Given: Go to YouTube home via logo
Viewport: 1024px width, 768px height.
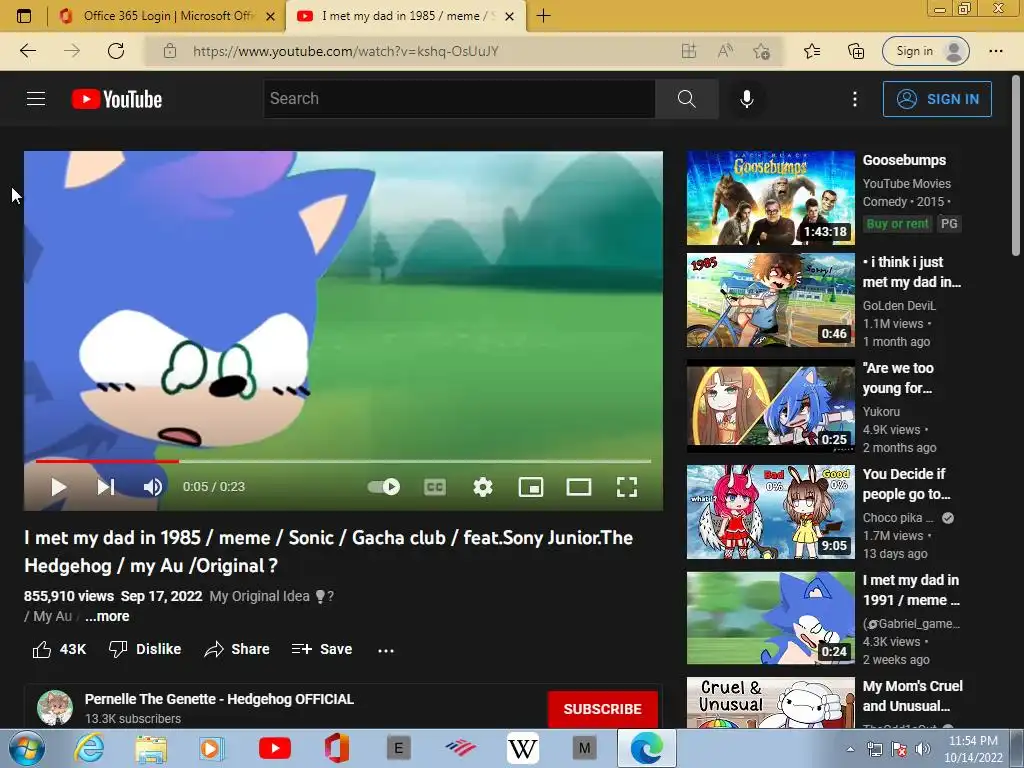Looking at the screenshot, I should pos(117,99).
